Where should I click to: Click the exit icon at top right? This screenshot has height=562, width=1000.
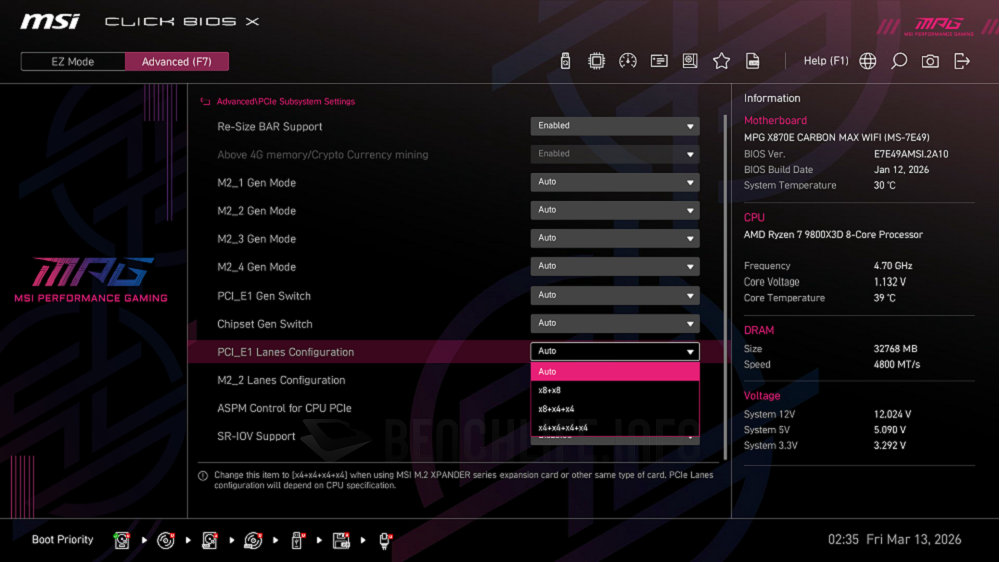coord(962,61)
